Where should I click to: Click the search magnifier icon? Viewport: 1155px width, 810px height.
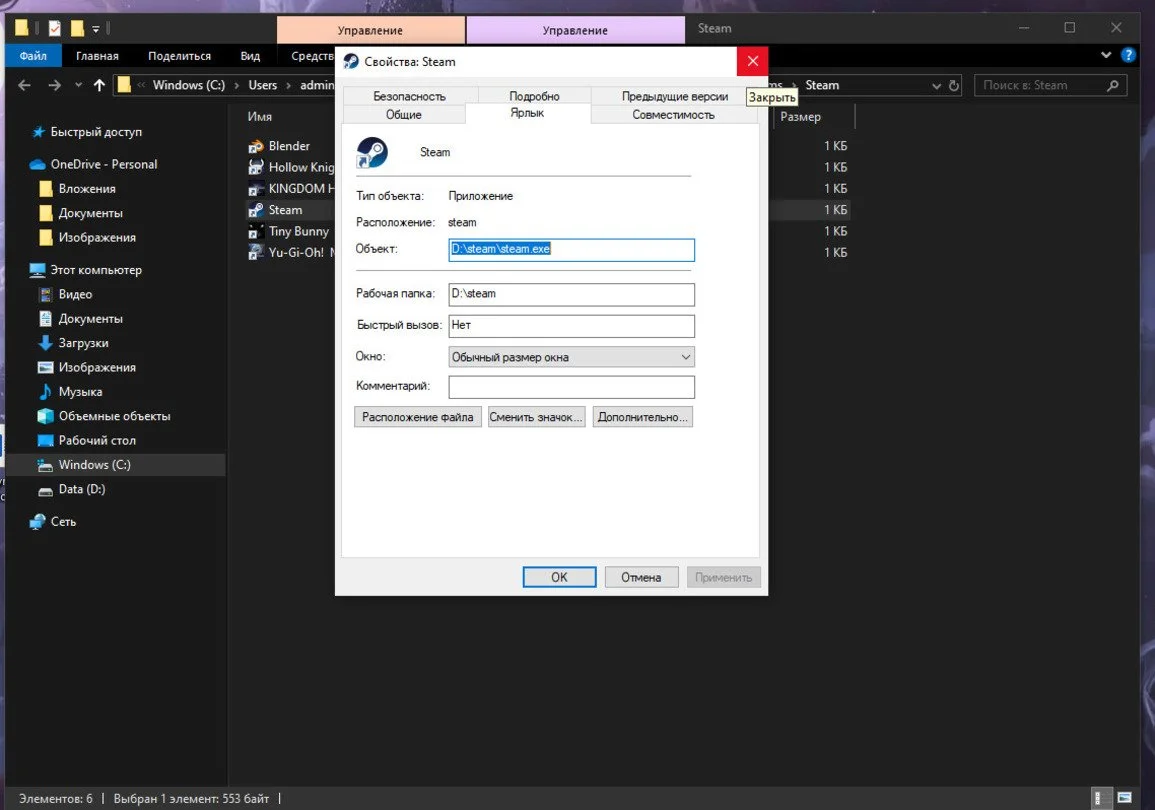[x=1112, y=85]
